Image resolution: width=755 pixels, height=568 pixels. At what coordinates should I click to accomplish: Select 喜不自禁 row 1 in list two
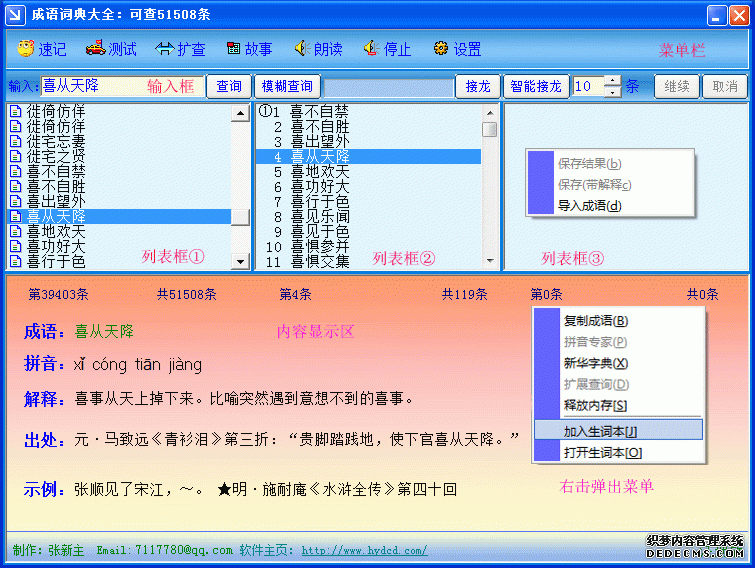[368, 112]
